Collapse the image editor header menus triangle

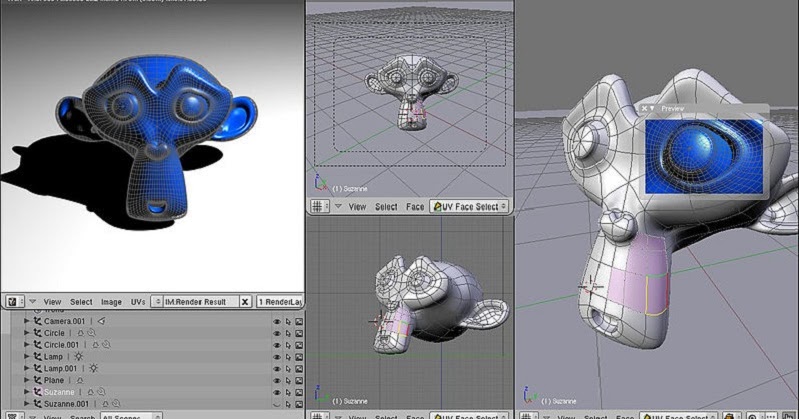click(x=33, y=302)
